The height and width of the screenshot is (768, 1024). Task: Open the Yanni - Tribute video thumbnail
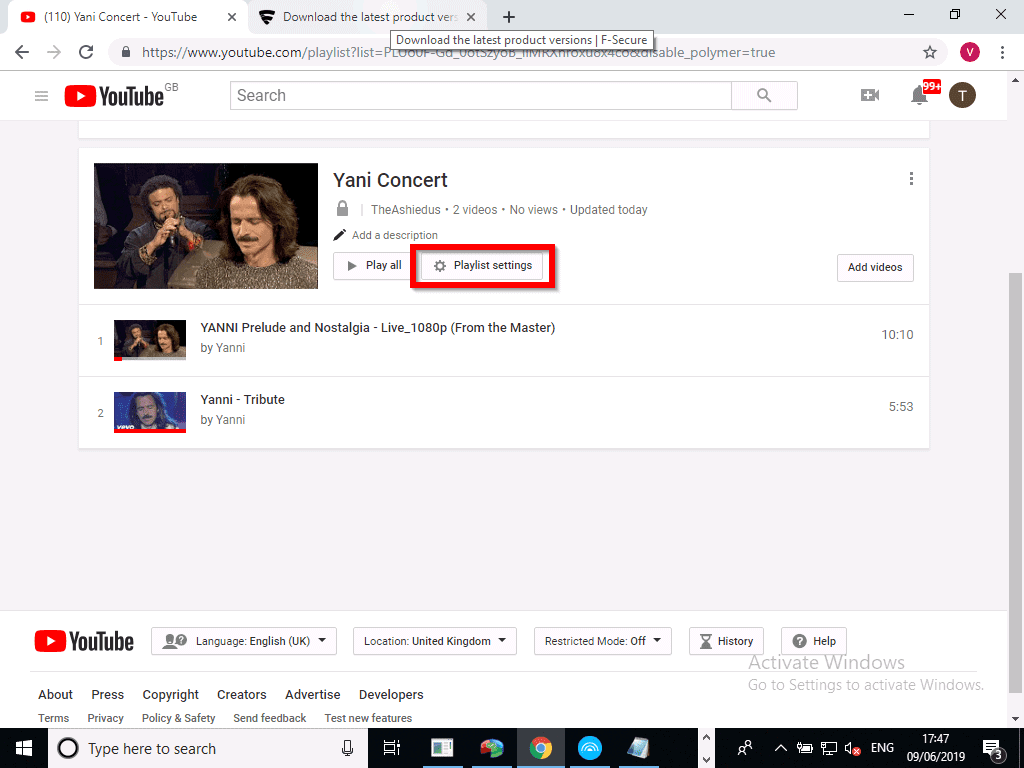(x=150, y=411)
